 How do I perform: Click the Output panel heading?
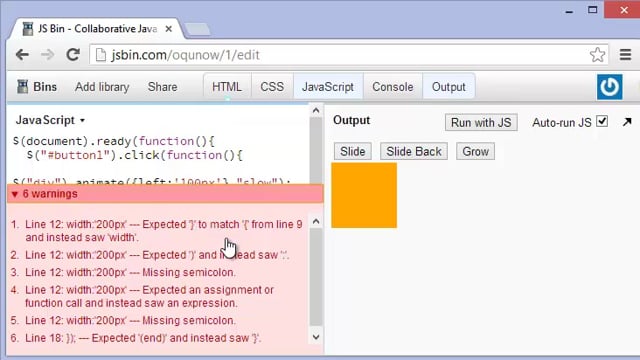tap(351, 120)
